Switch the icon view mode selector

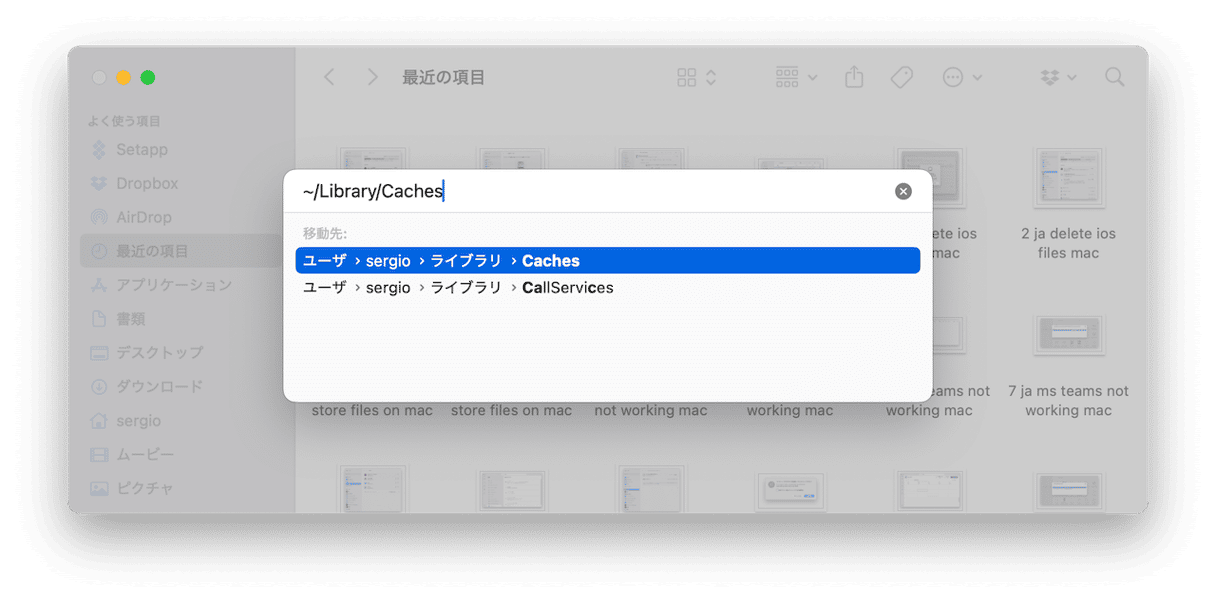pyautogui.click(x=697, y=77)
